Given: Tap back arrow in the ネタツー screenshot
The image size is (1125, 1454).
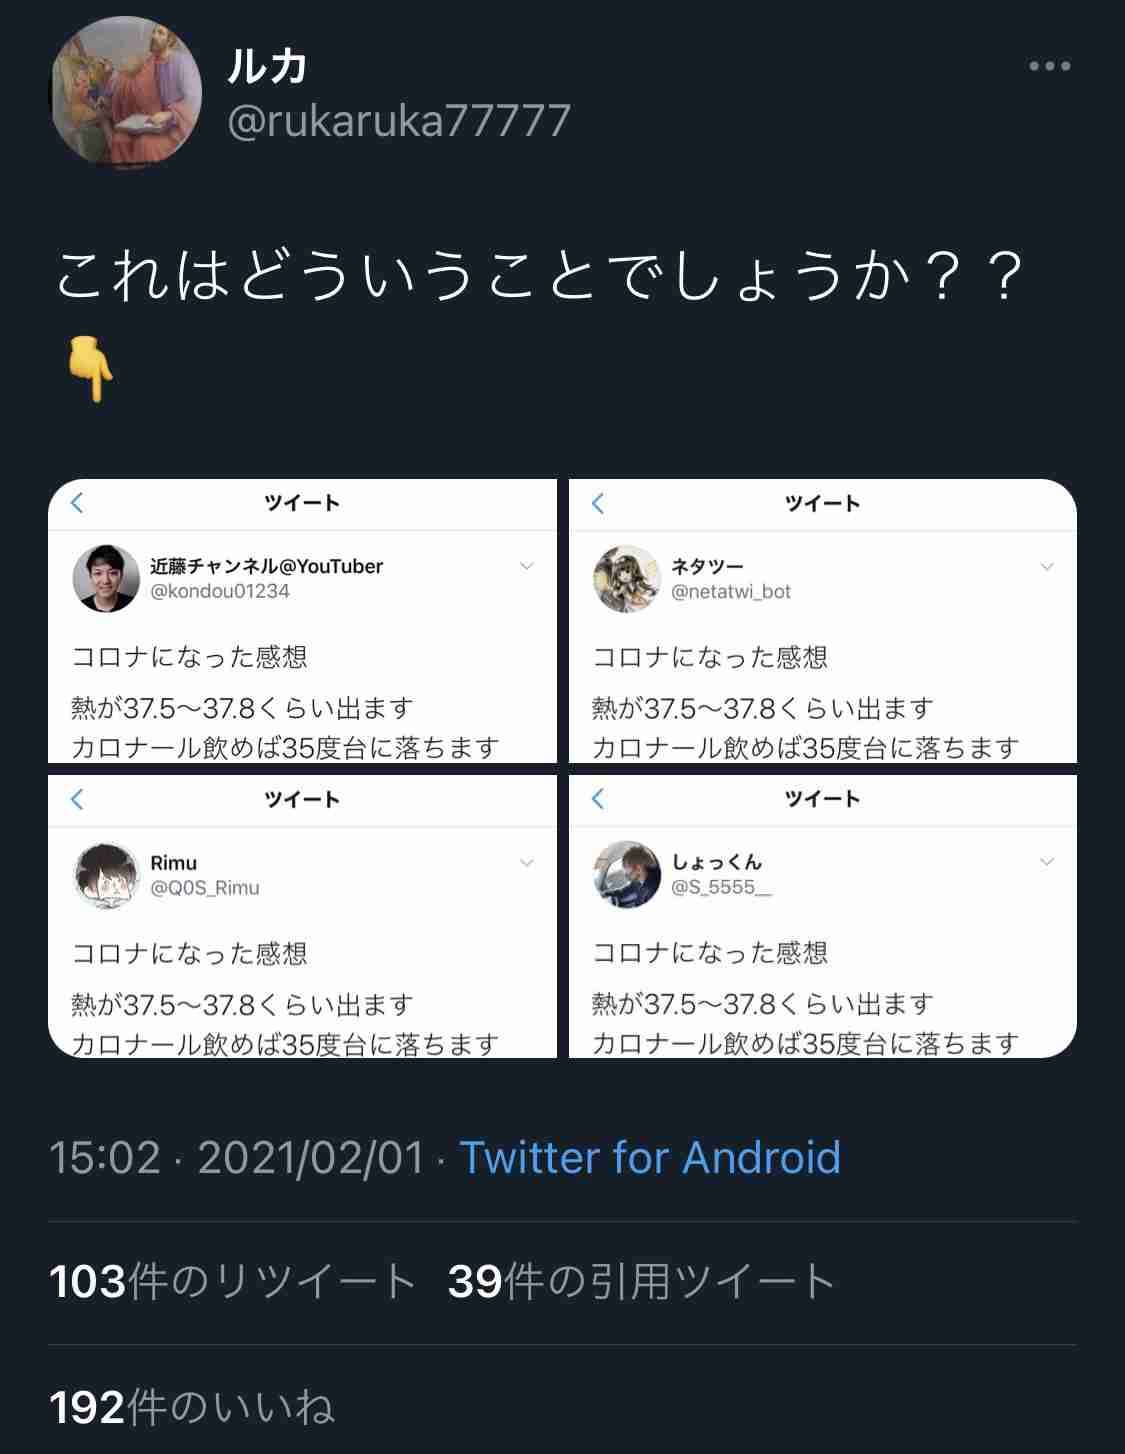Looking at the screenshot, I should point(598,503).
